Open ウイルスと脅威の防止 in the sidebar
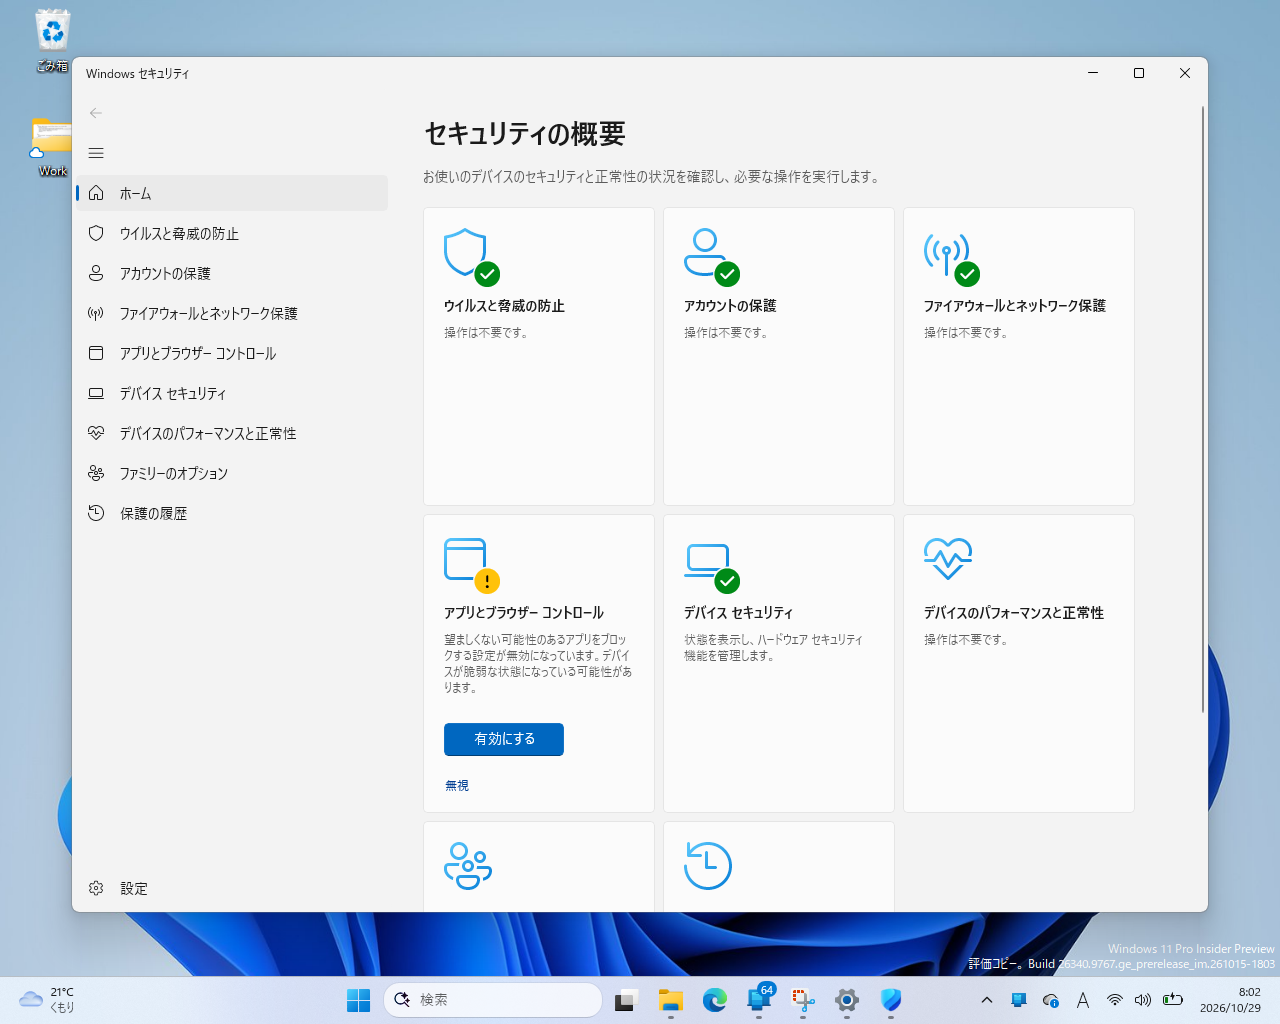The width and height of the screenshot is (1280, 1024). 232,233
